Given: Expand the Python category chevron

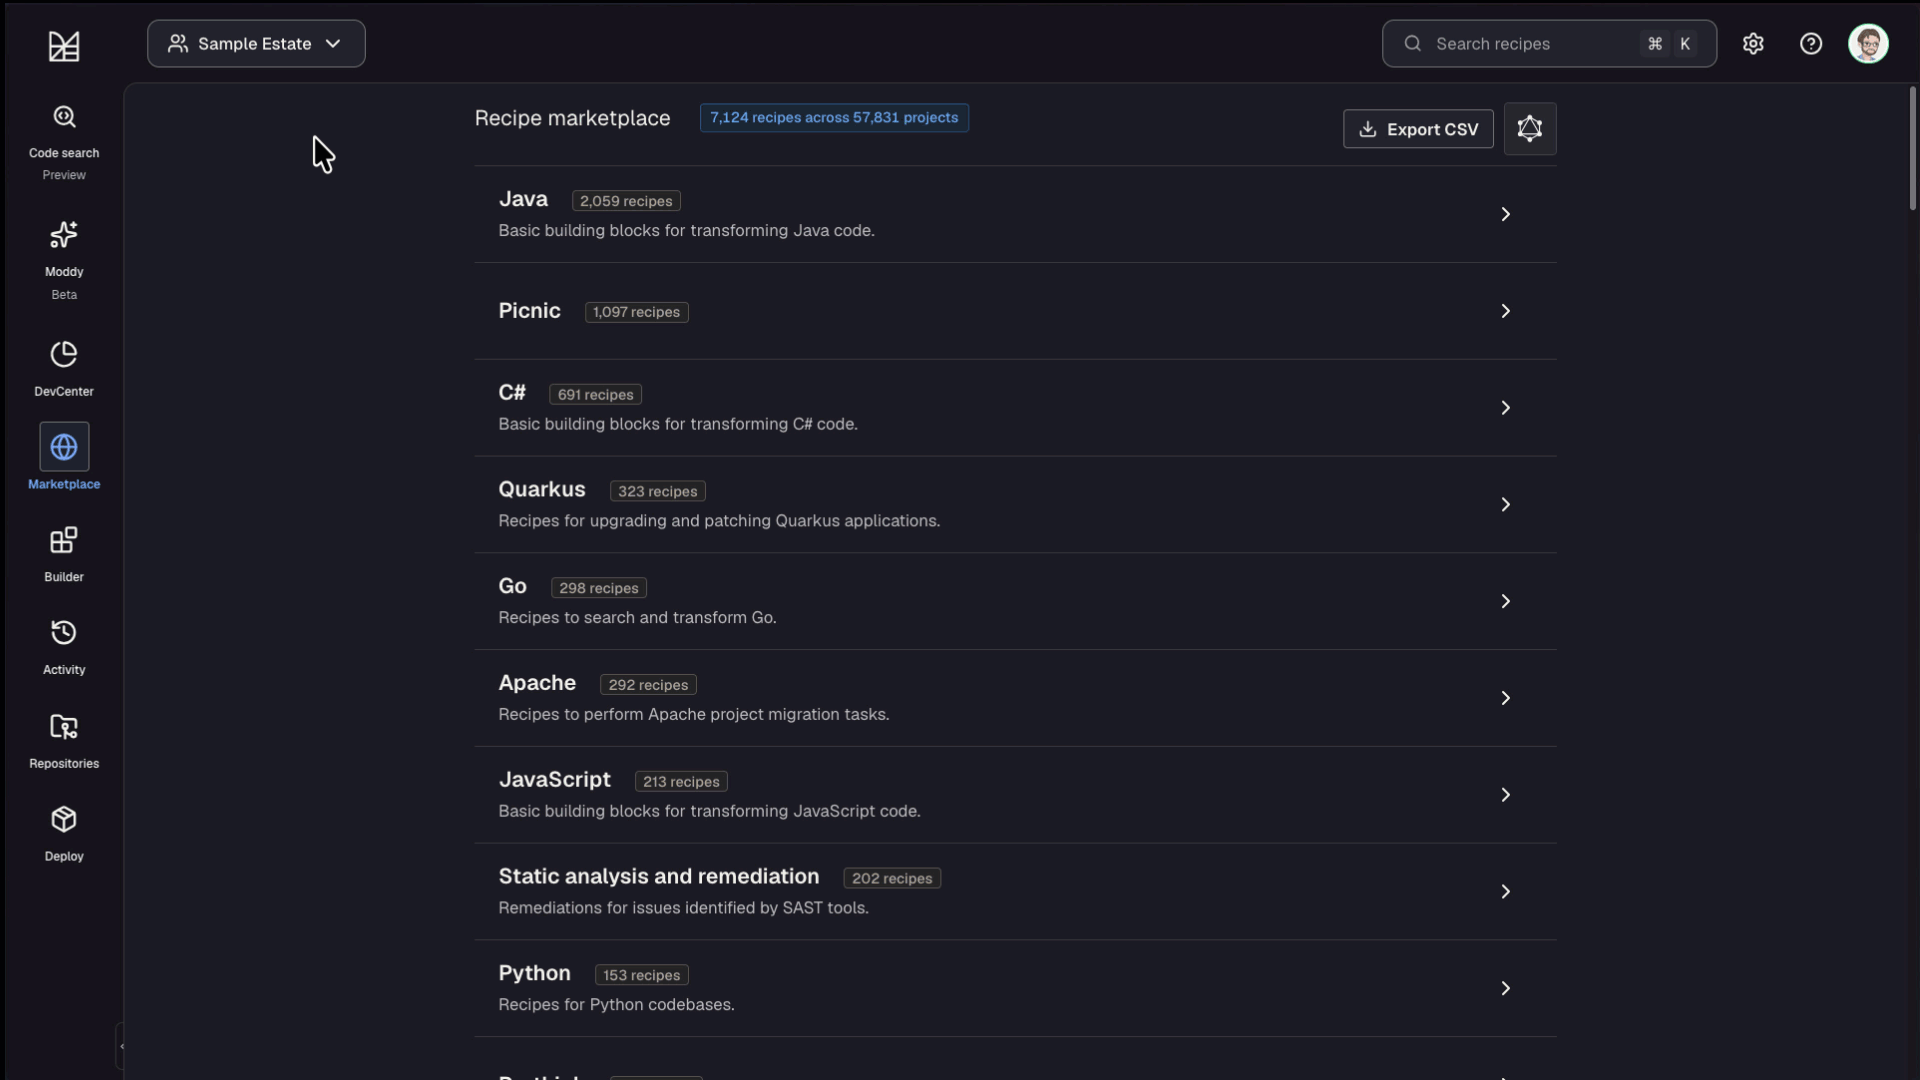Looking at the screenshot, I should (x=1505, y=988).
